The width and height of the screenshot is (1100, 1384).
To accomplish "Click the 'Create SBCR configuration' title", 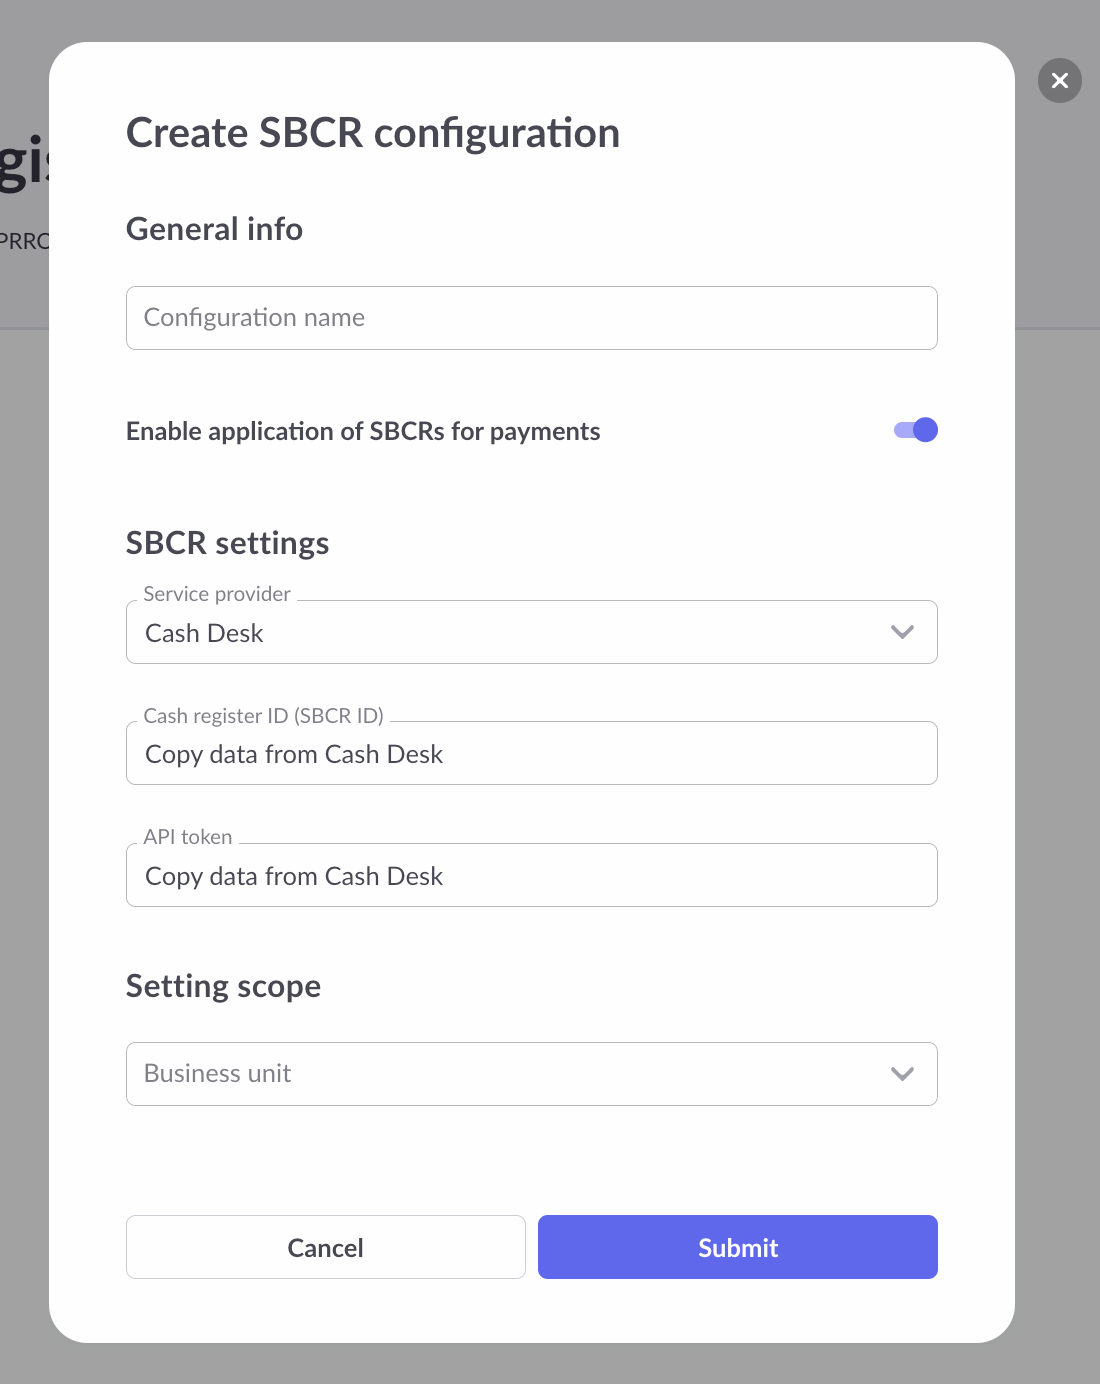I will [x=372, y=133].
